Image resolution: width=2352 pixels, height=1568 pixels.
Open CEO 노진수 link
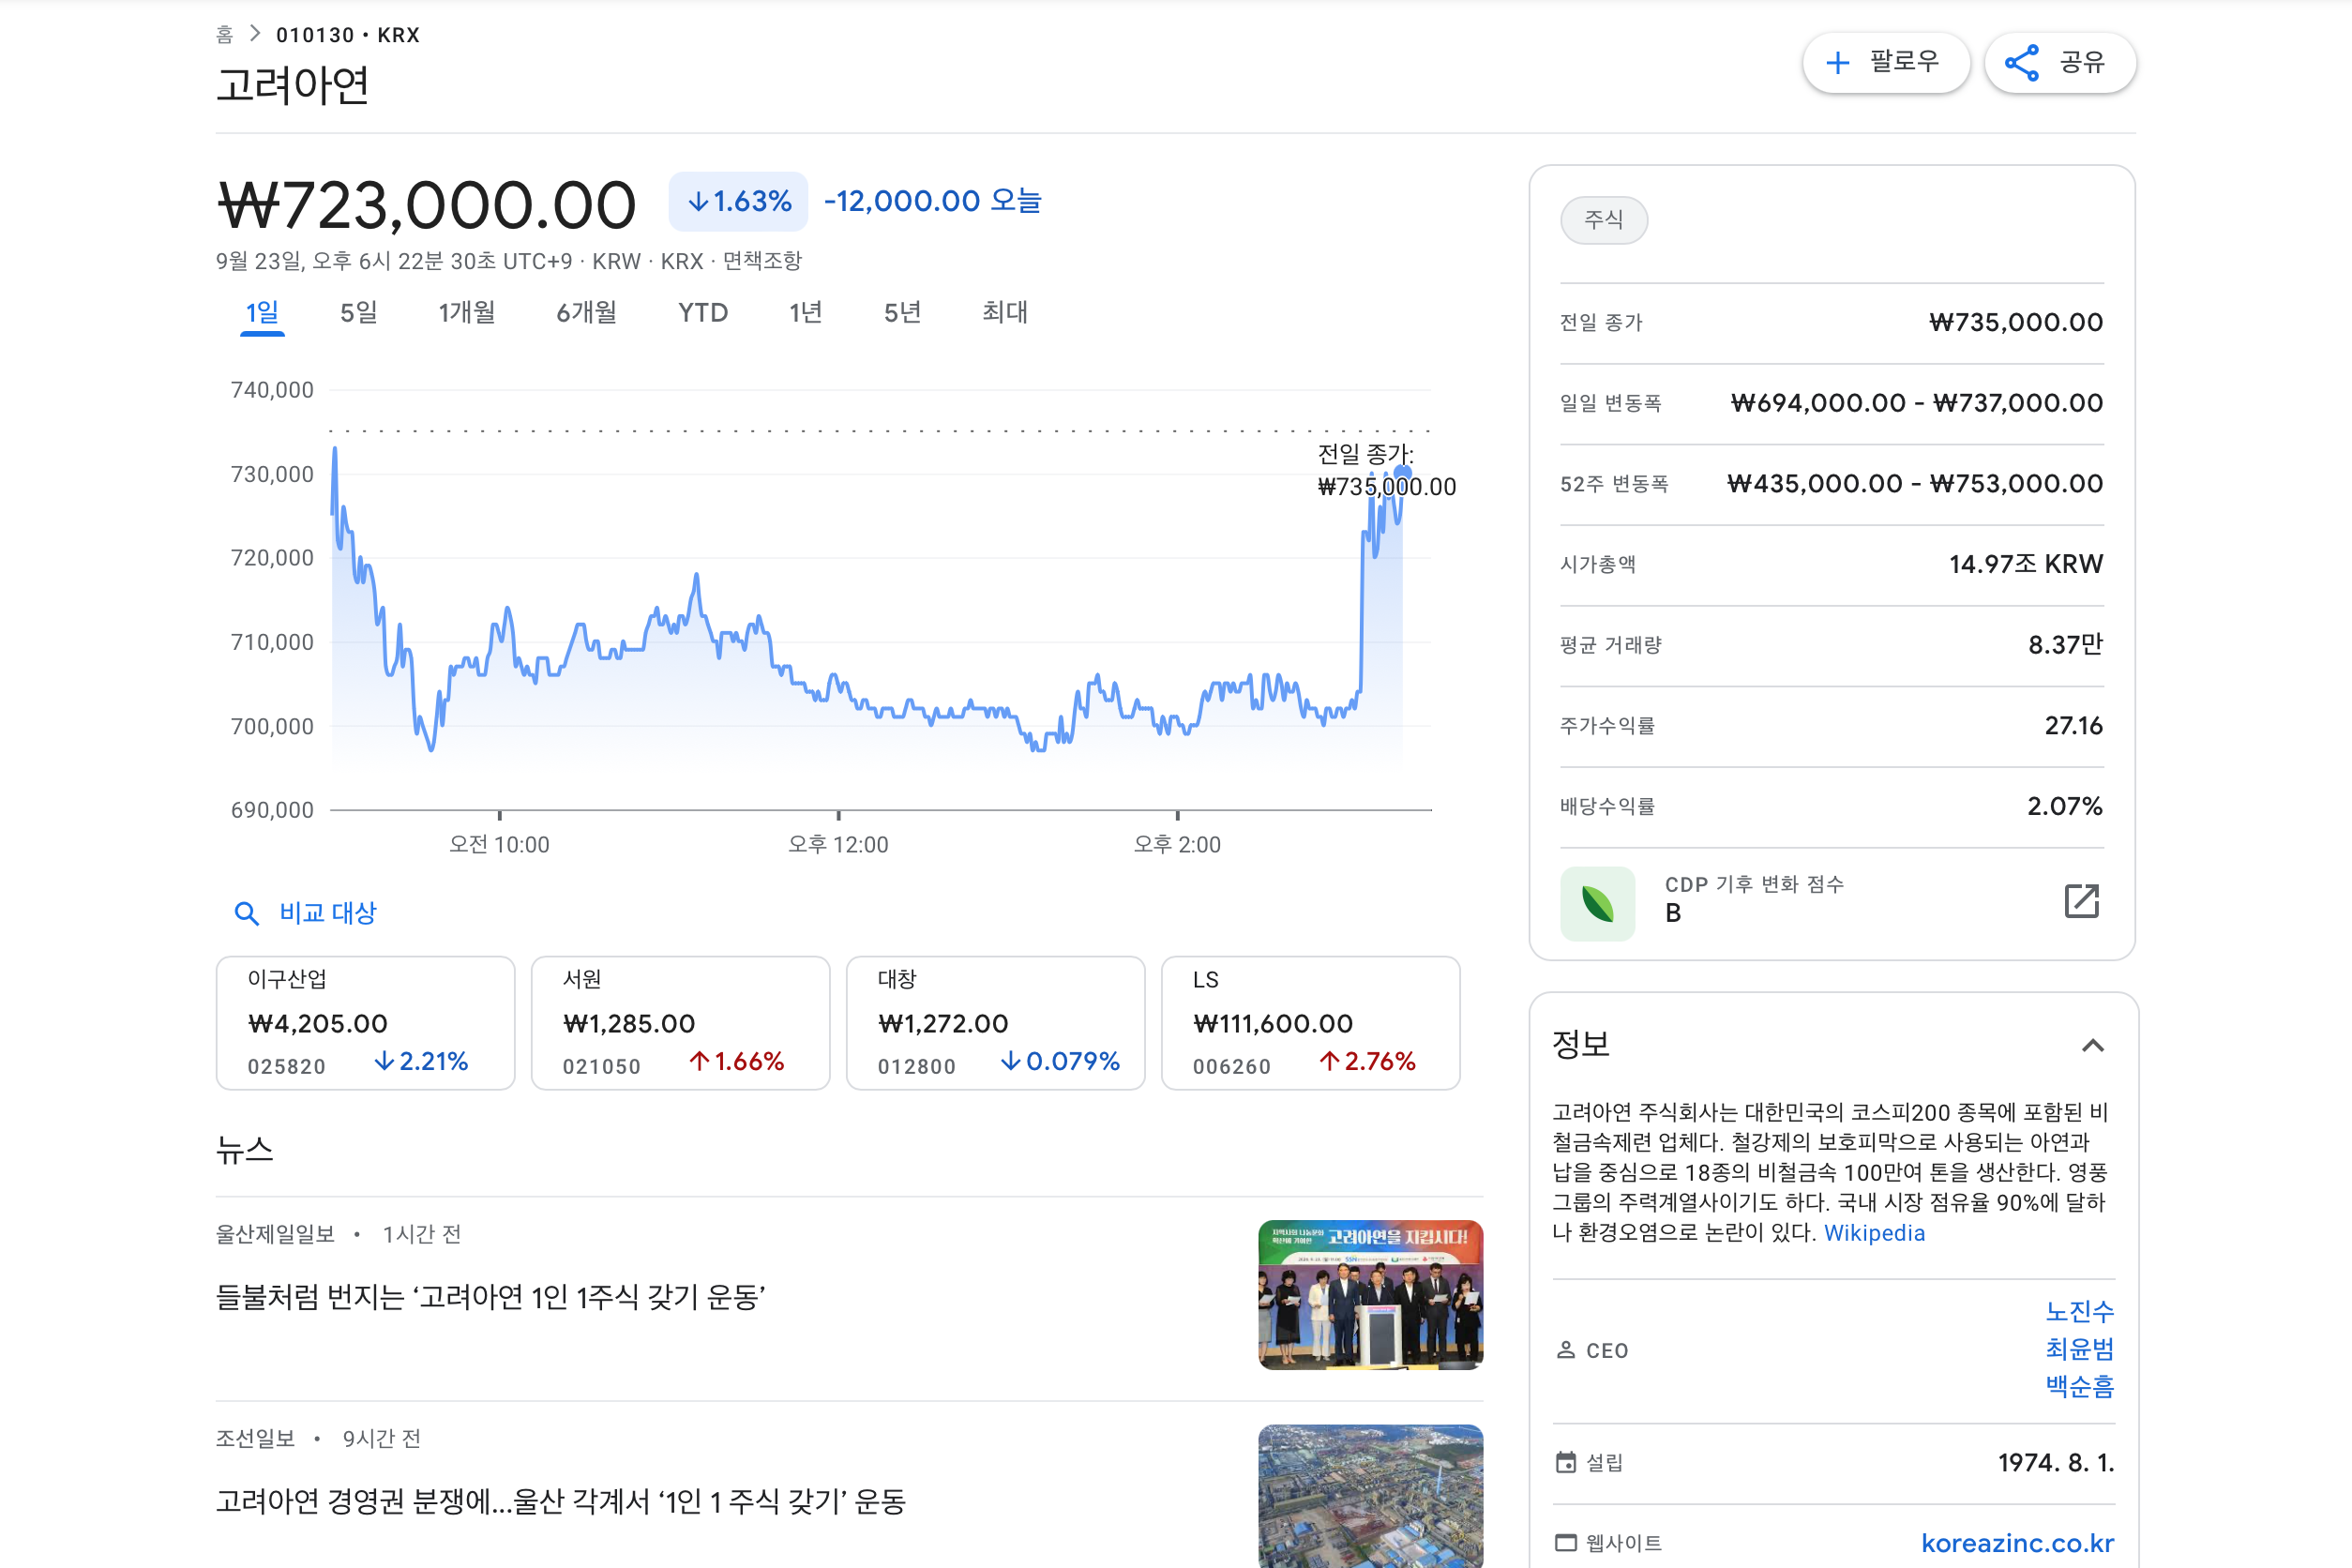coord(2080,1311)
